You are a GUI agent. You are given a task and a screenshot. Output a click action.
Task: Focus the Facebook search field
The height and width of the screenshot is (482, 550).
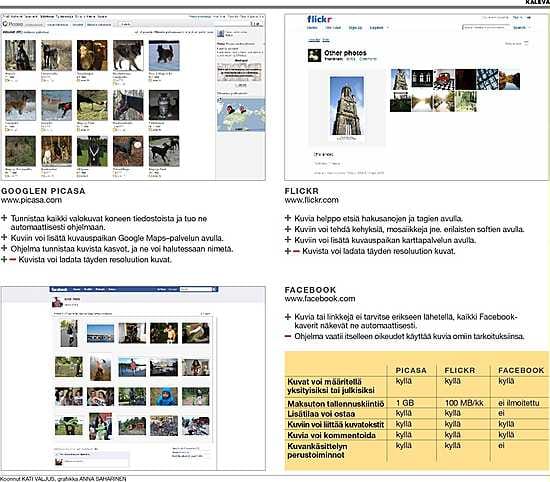196,289
